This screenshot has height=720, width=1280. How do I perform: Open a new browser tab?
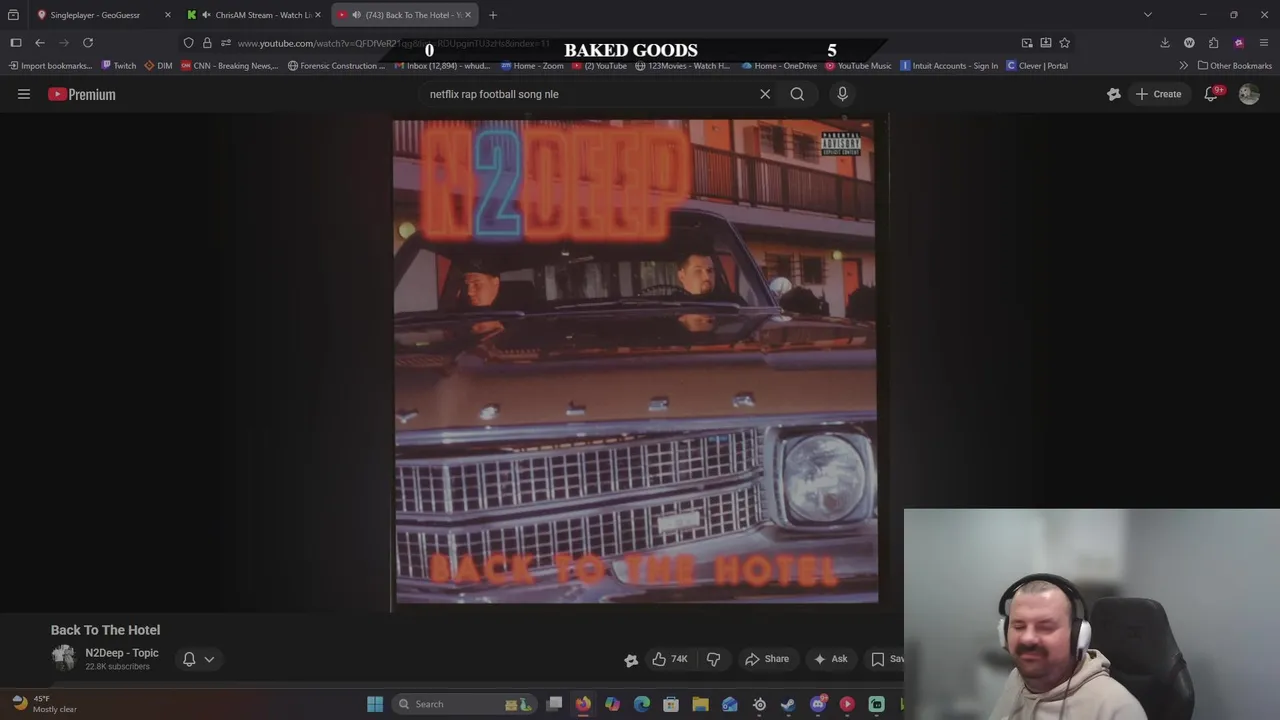(493, 15)
